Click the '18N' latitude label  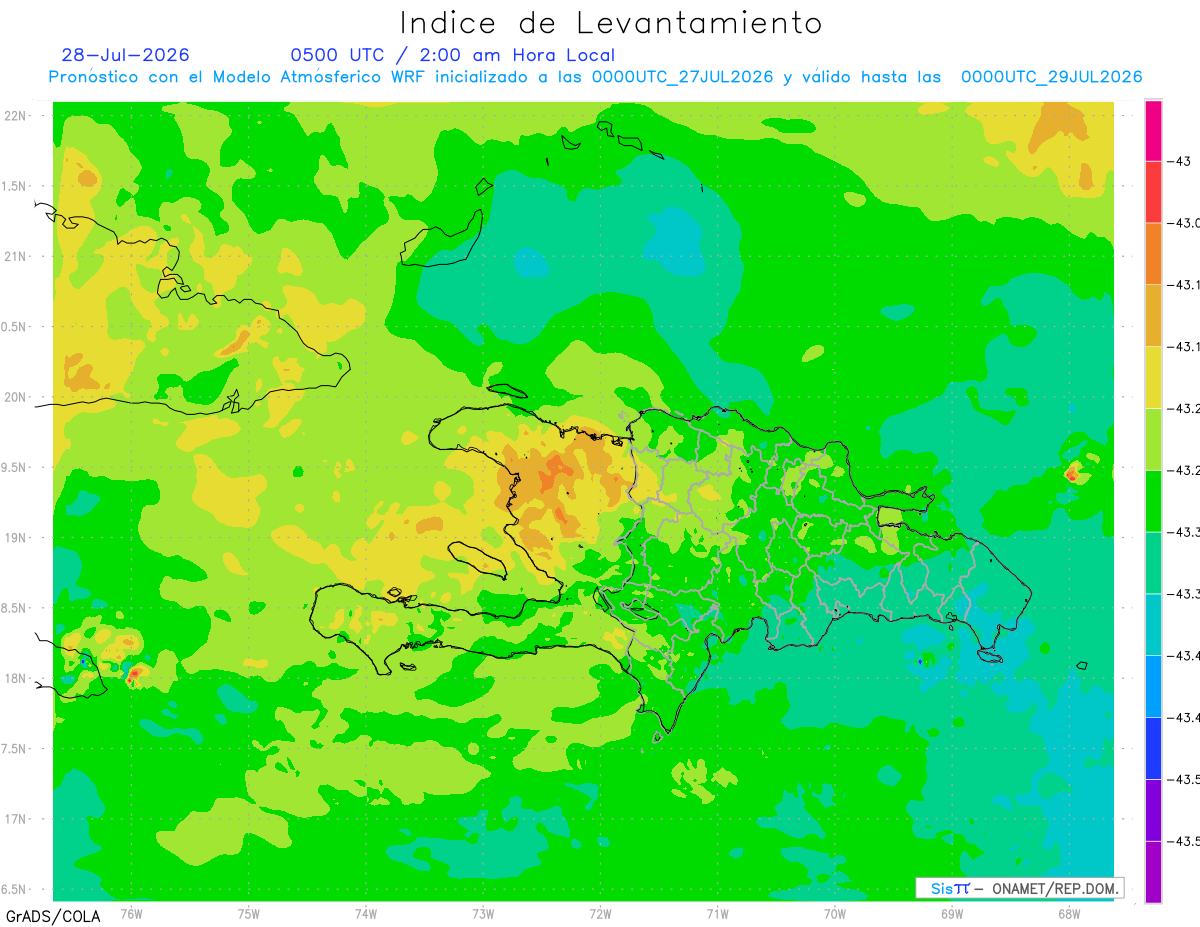click(16, 678)
